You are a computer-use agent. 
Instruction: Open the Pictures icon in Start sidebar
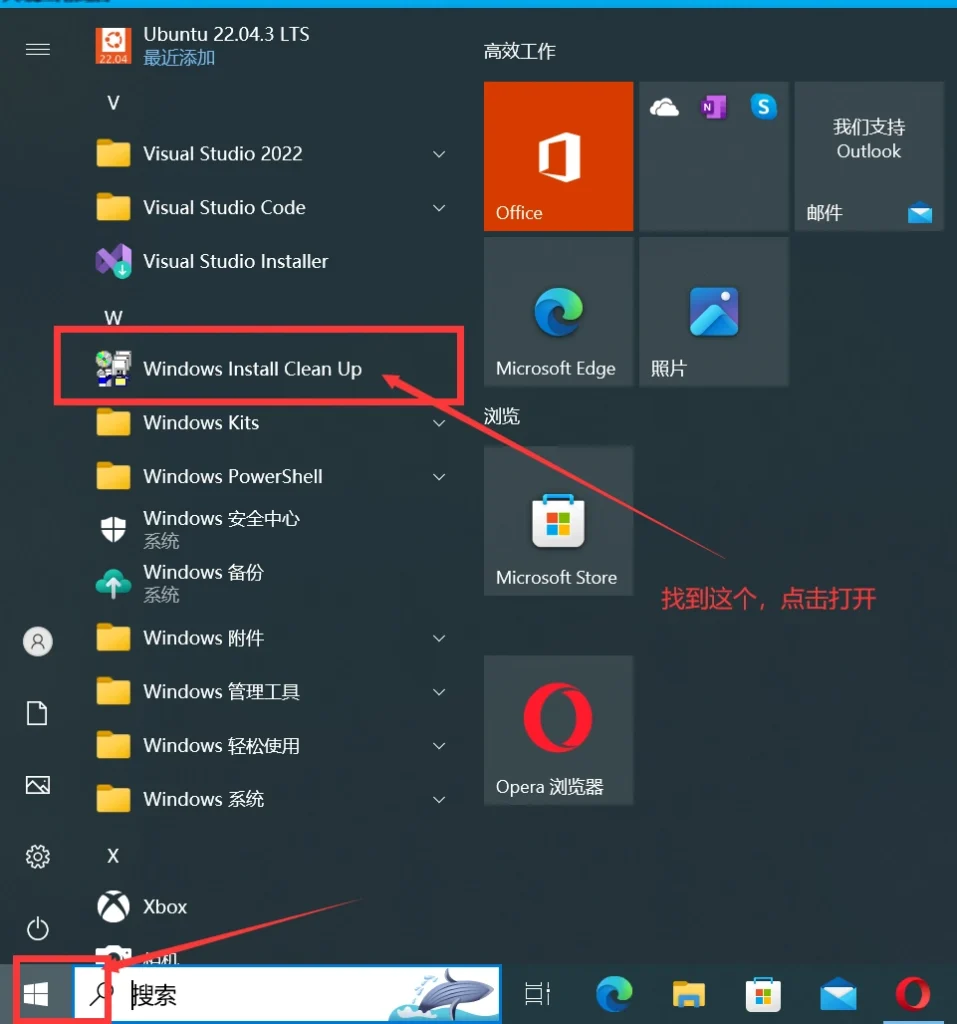point(38,785)
